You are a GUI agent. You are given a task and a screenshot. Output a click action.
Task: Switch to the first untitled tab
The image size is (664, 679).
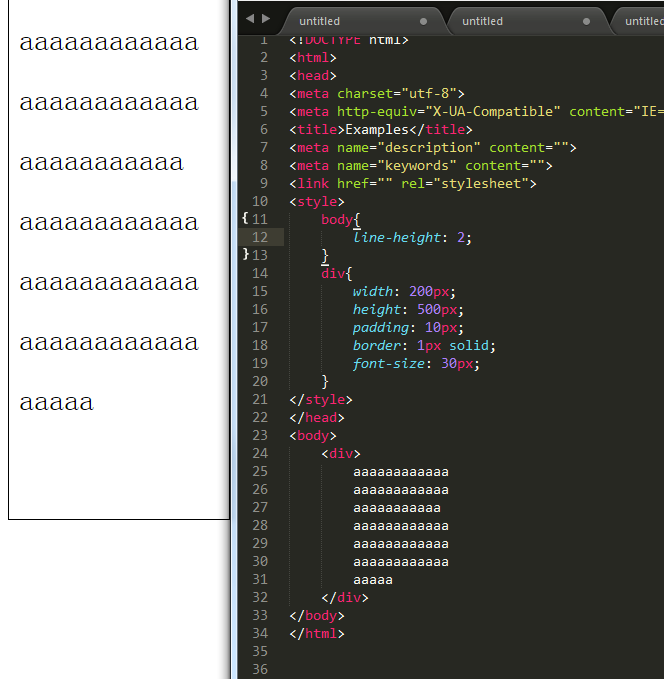tap(320, 21)
